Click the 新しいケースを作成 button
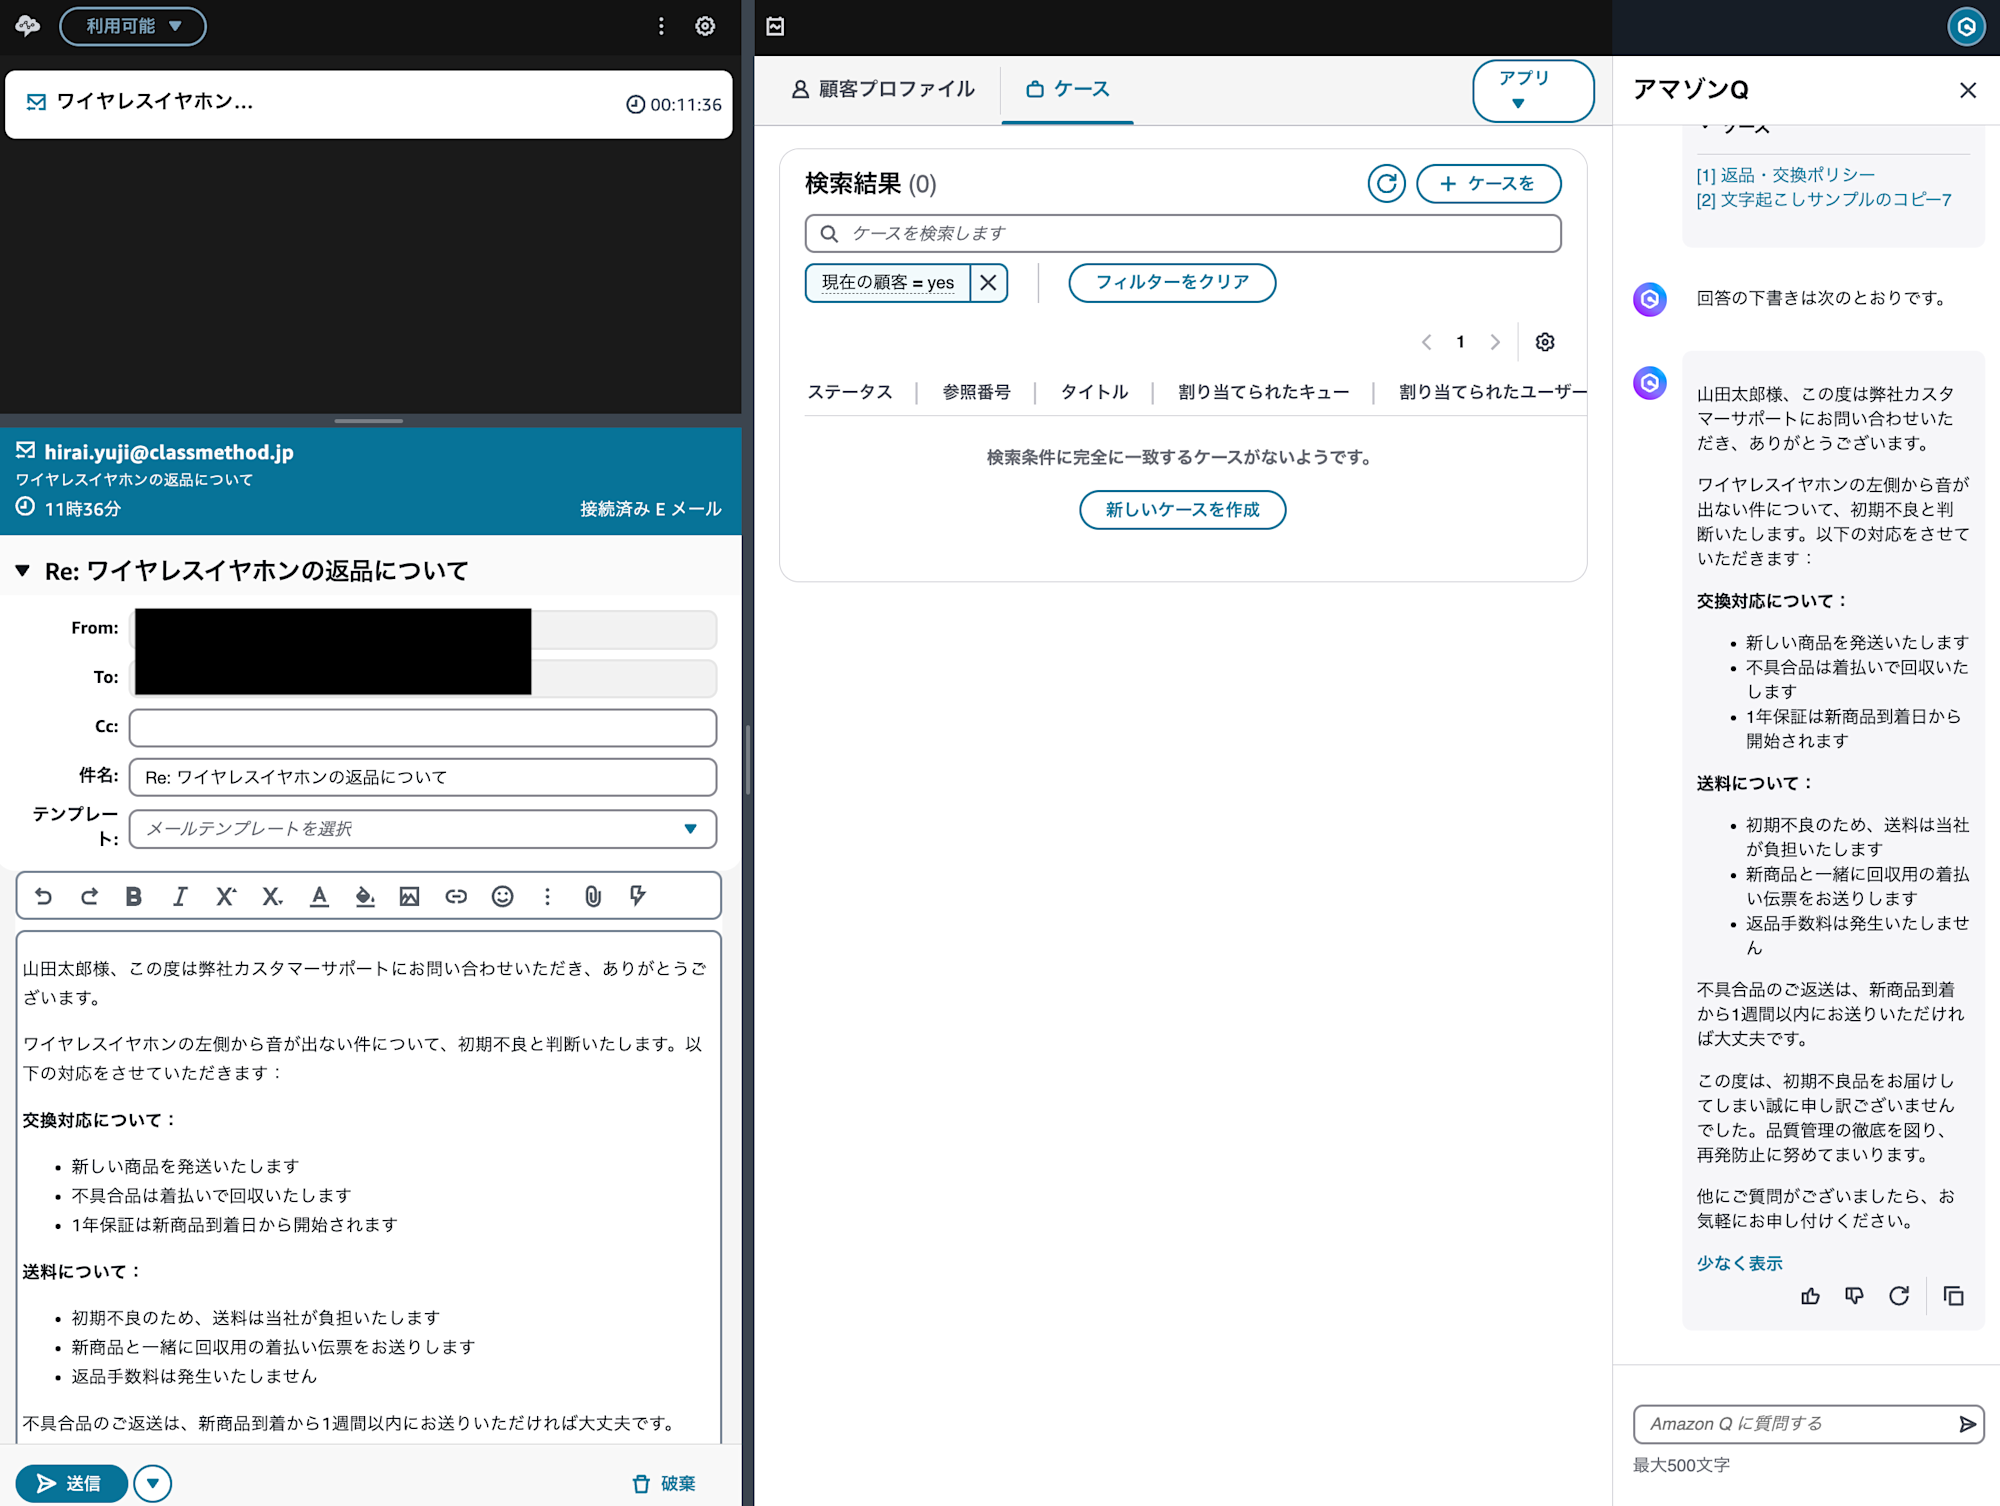 (1182, 510)
